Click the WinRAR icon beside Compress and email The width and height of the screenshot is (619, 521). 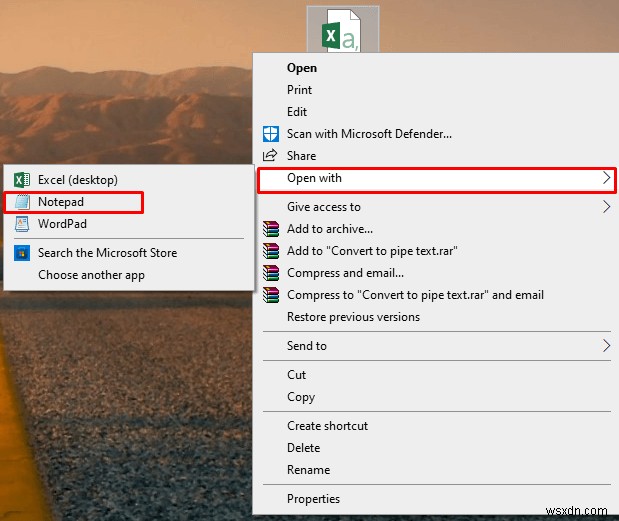tap(271, 273)
